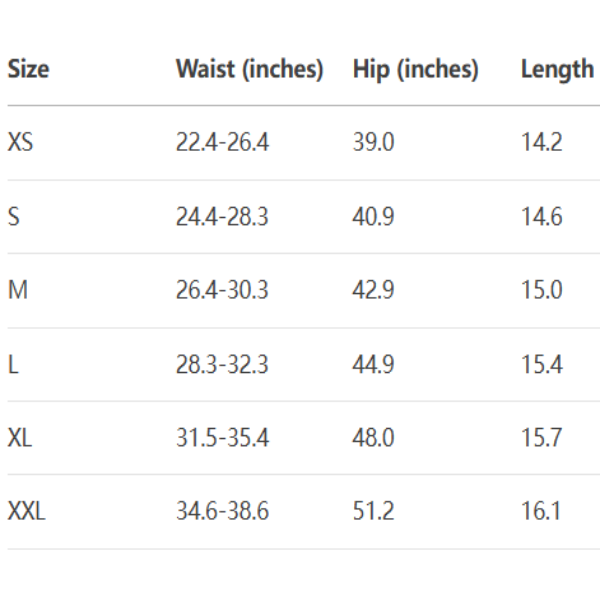The width and height of the screenshot is (600, 600).
Task: Click waist range 28.3-32.3
Action: [222, 364]
